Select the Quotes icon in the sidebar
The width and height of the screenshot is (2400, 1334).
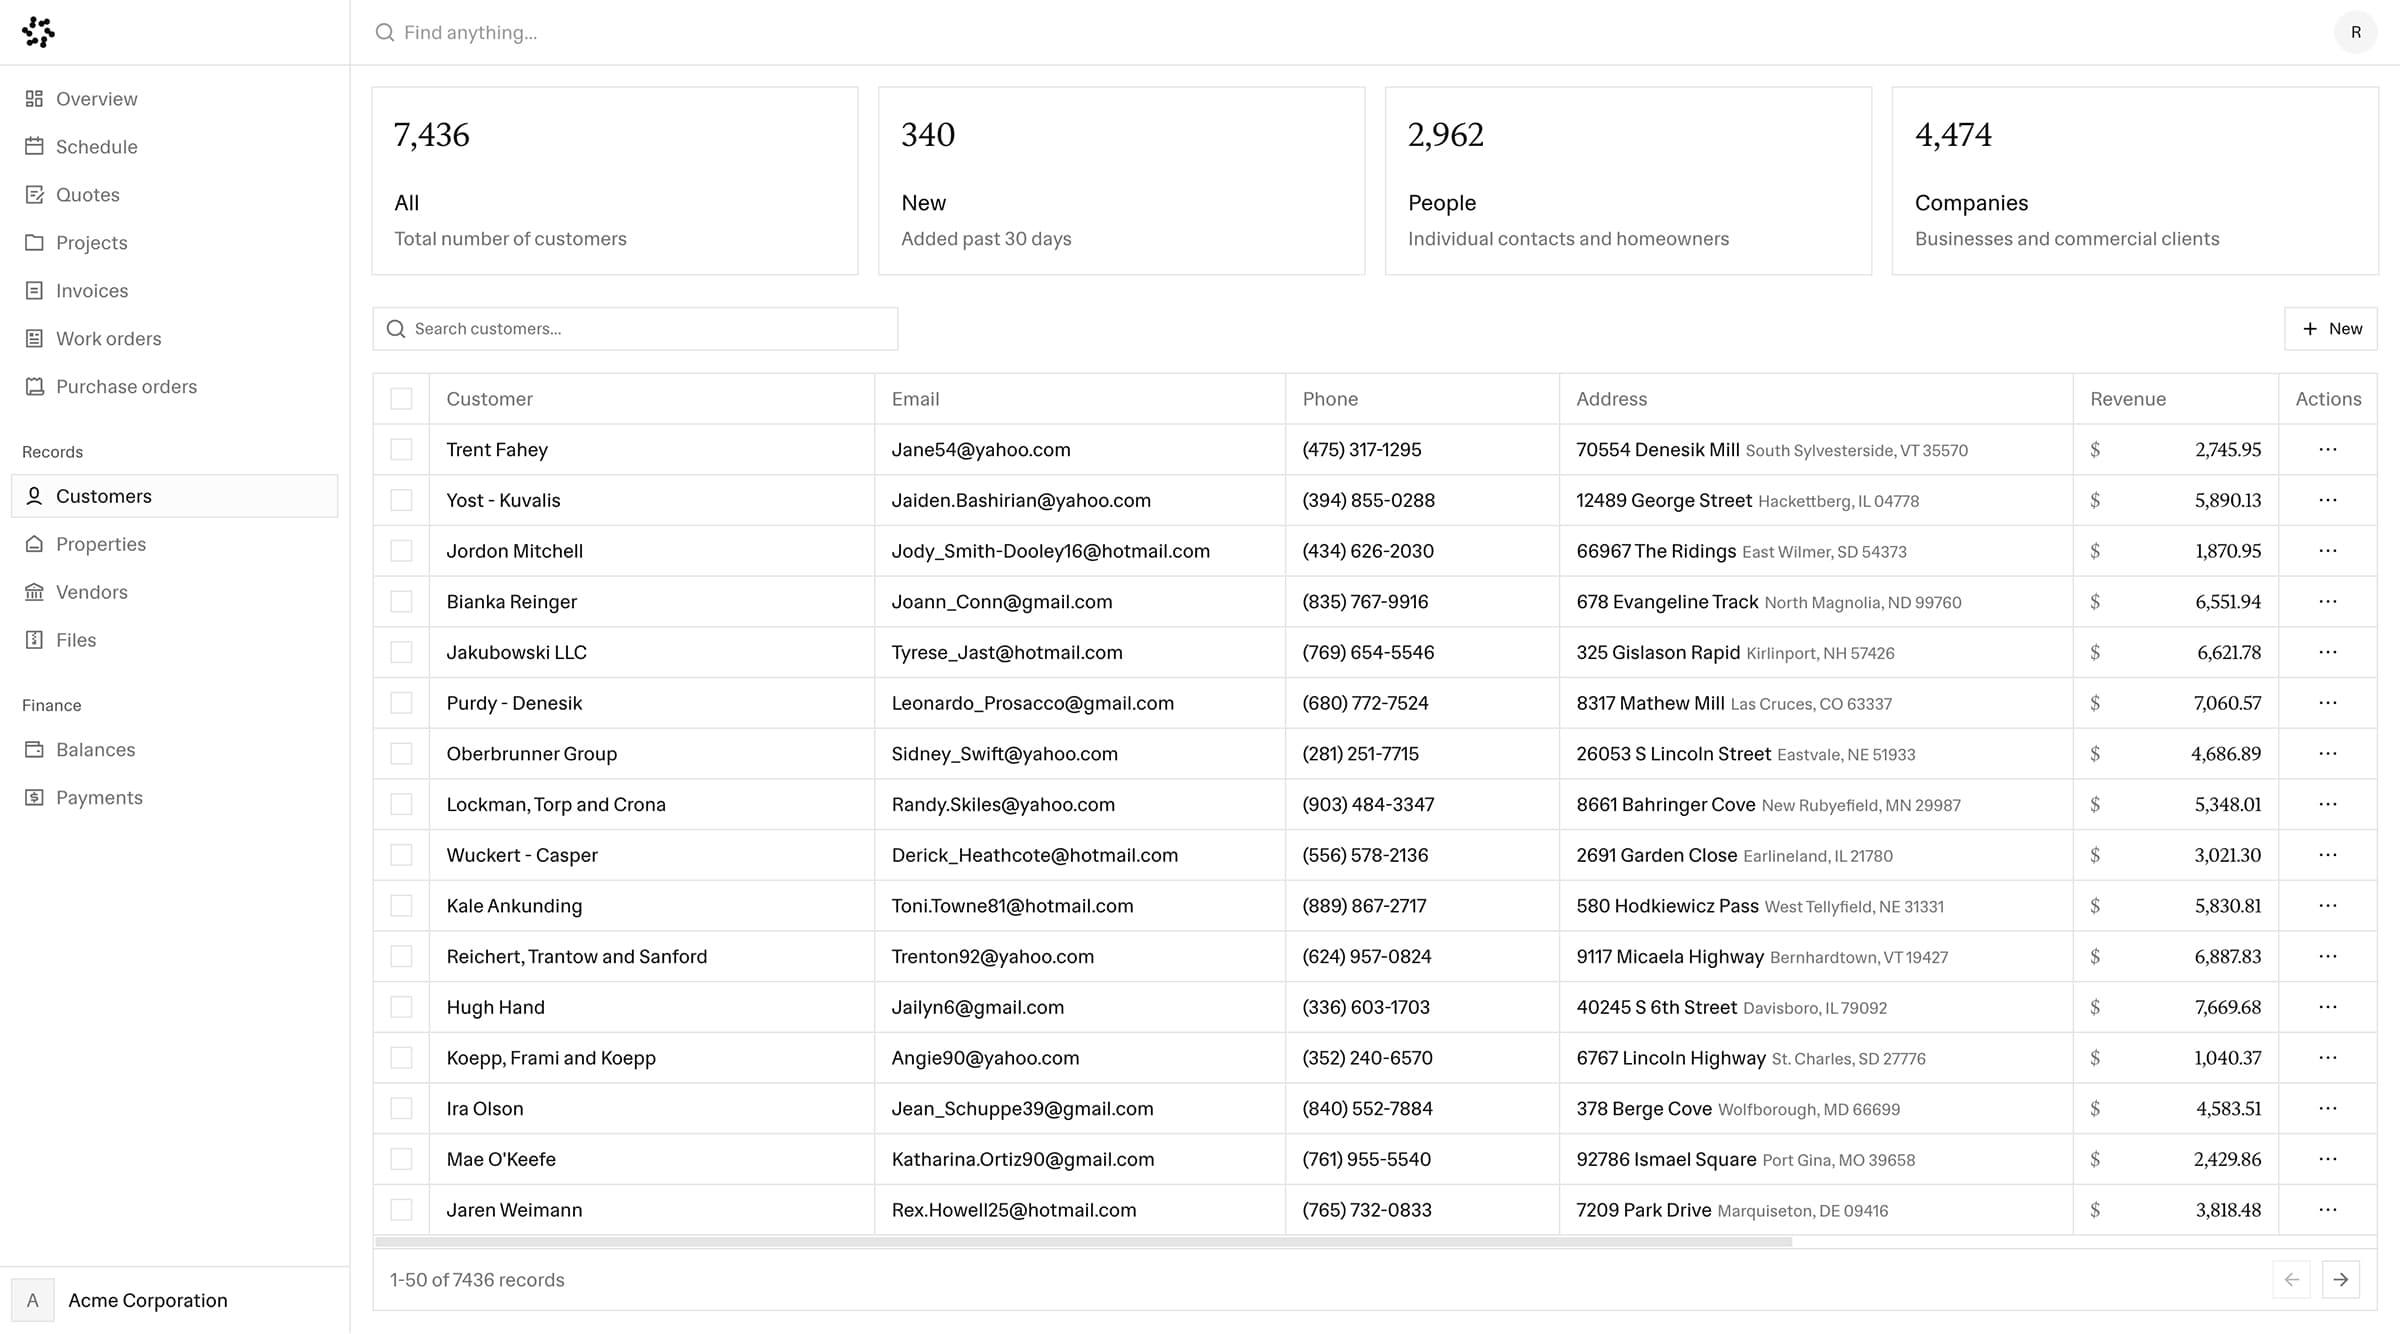click(35, 194)
